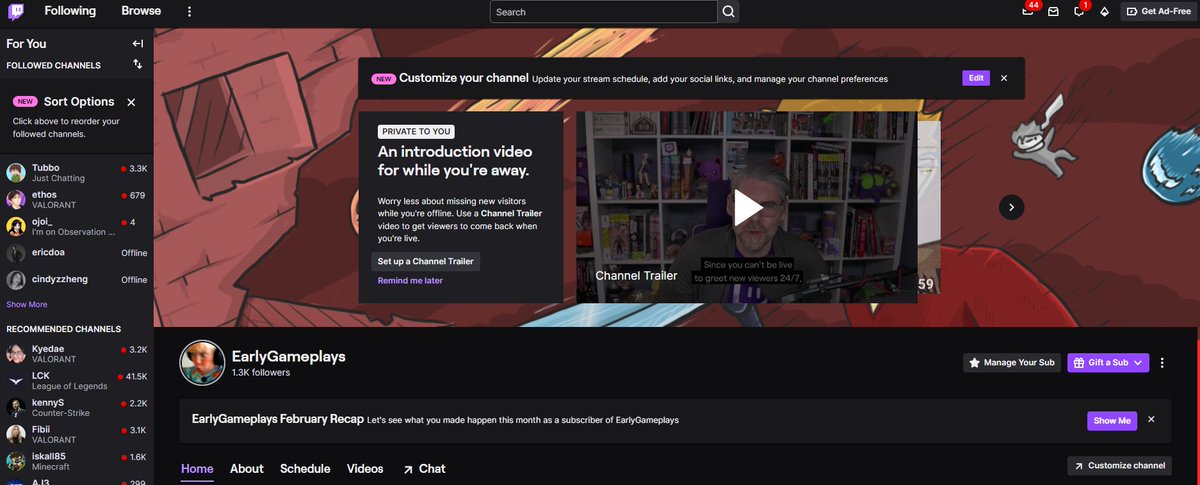Image resolution: width=1200 pixels, height=485 pixels.
Task: Click the EarlyGameplays channel name
Action: tap(289, 356)
